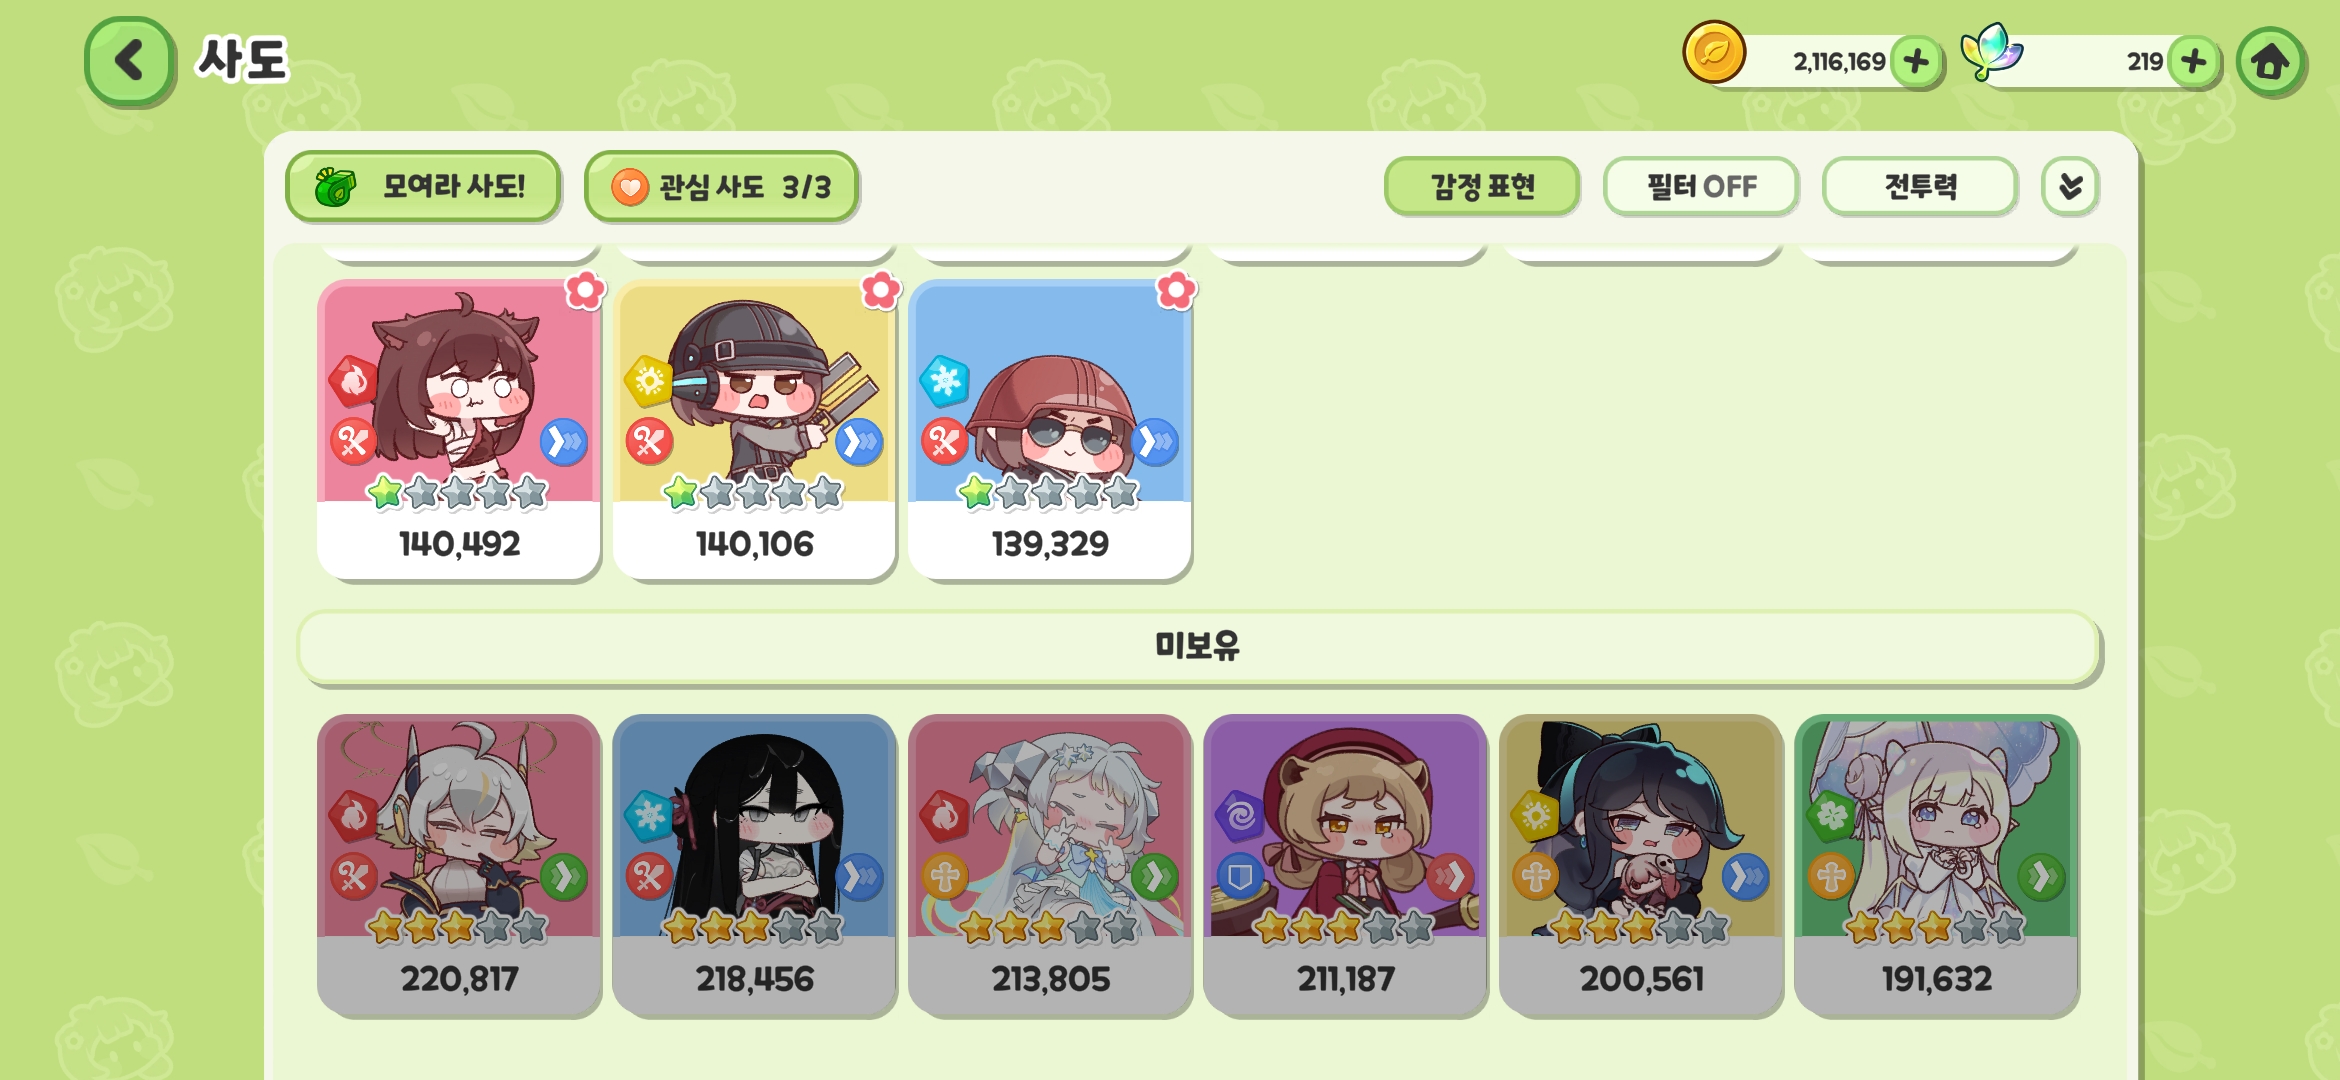The image size is (2340, 1080).
Task: Open the home screen via house icon
Action: pyautogui.click(x=2270, y=62)
